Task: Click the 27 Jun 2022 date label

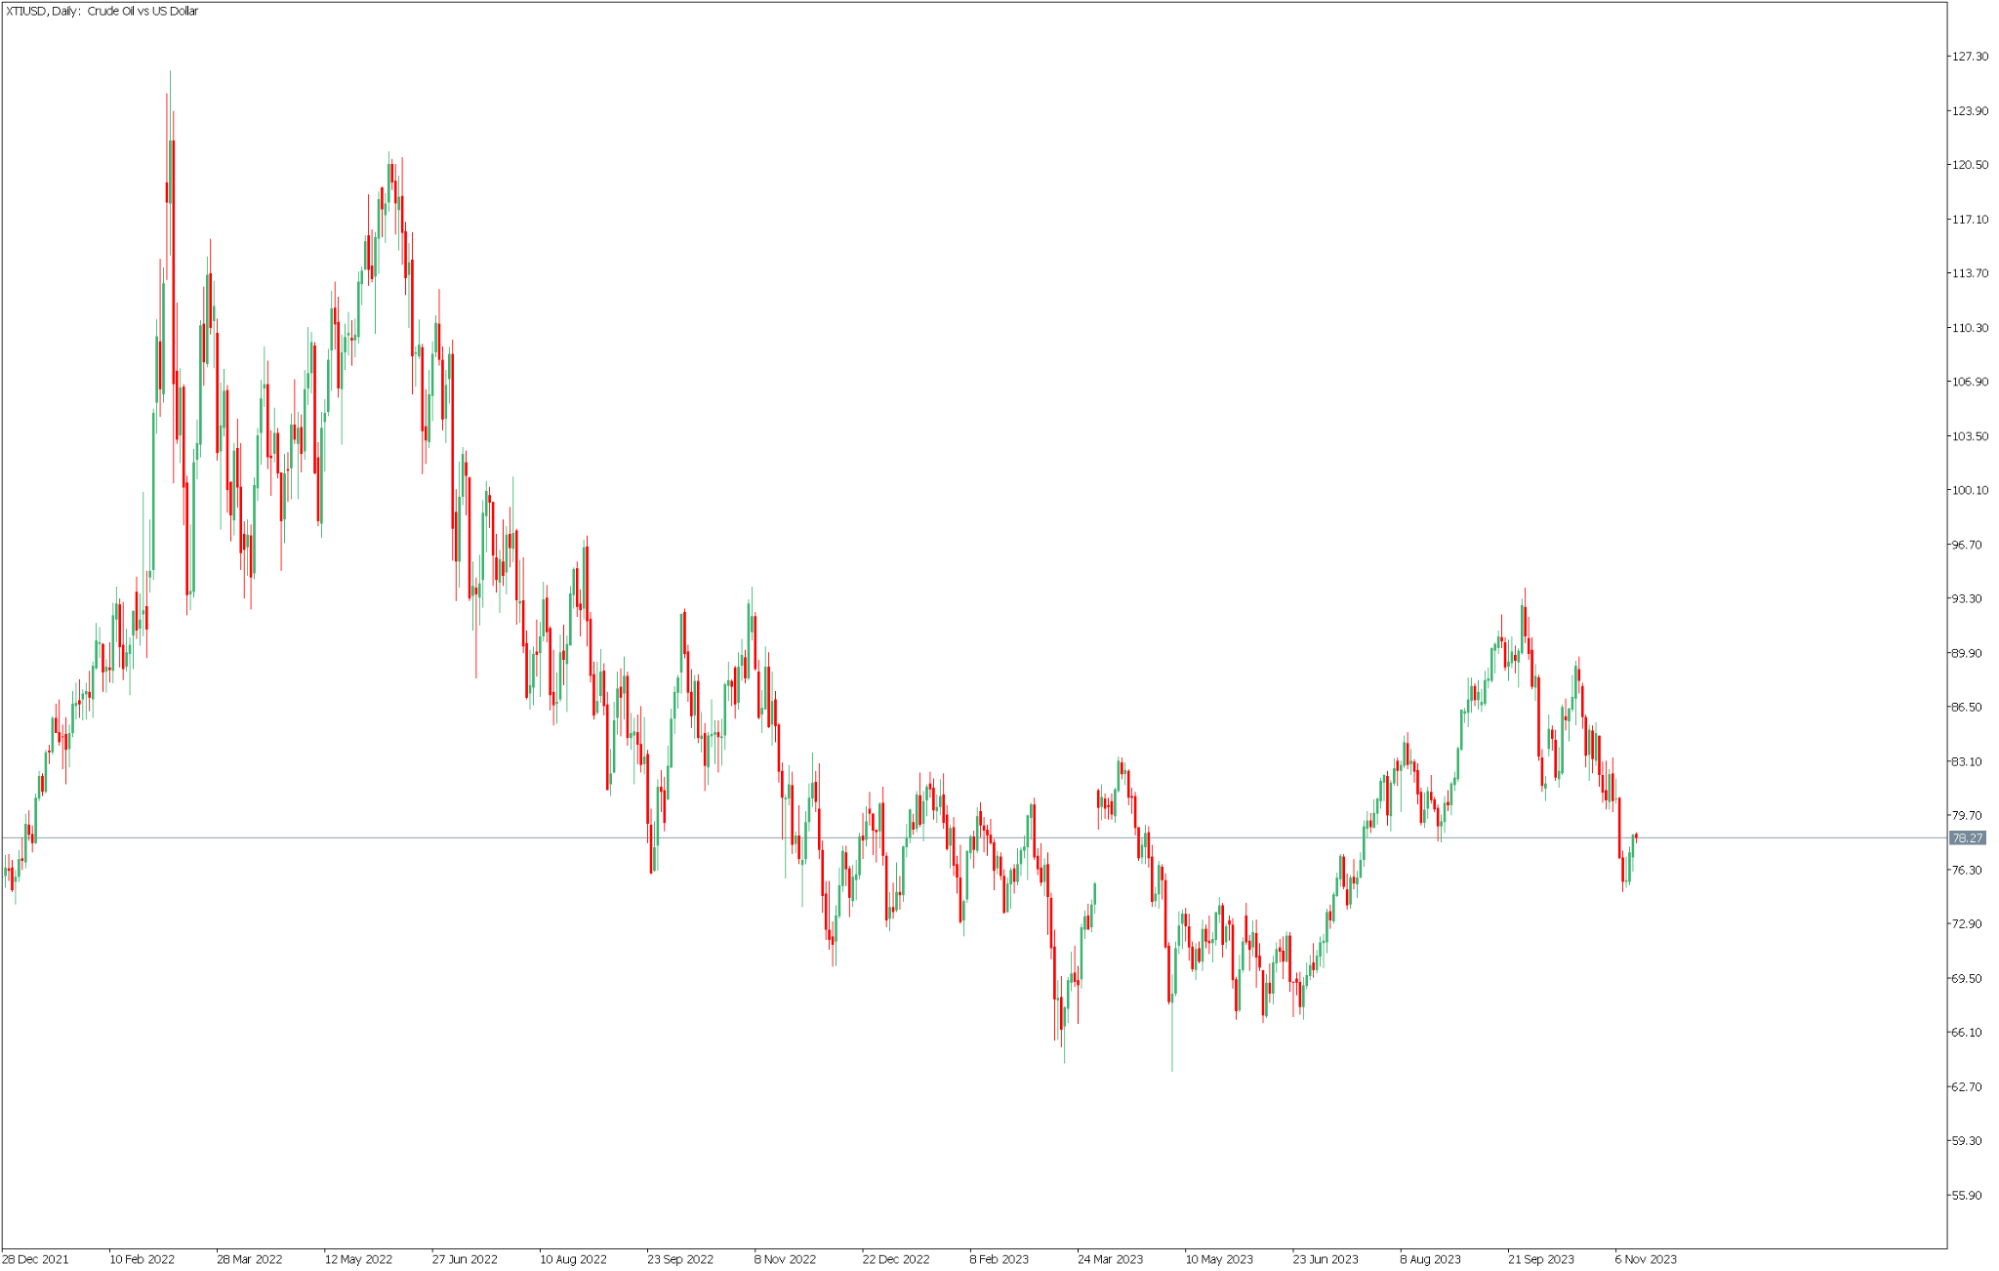Action: (465, 1260)
